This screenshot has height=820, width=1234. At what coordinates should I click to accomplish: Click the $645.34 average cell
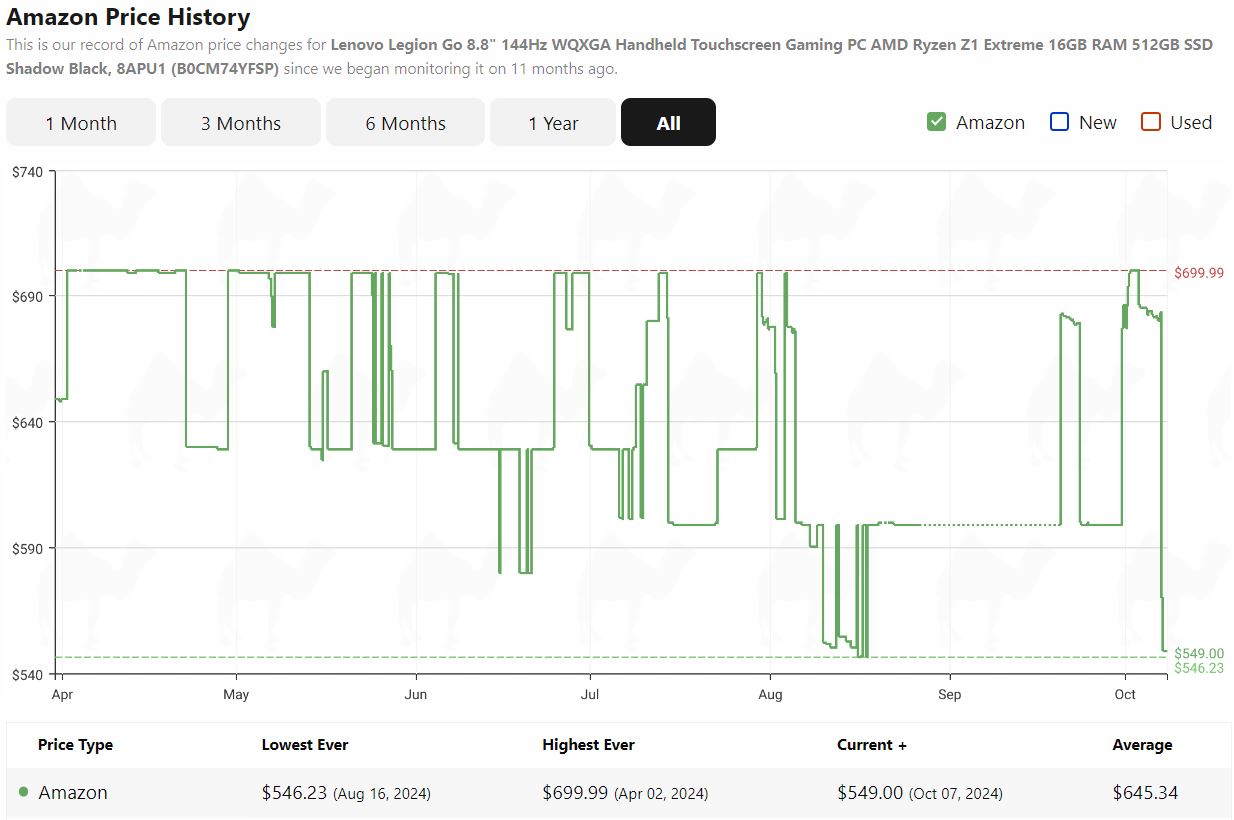click(x=1145, y=793)
